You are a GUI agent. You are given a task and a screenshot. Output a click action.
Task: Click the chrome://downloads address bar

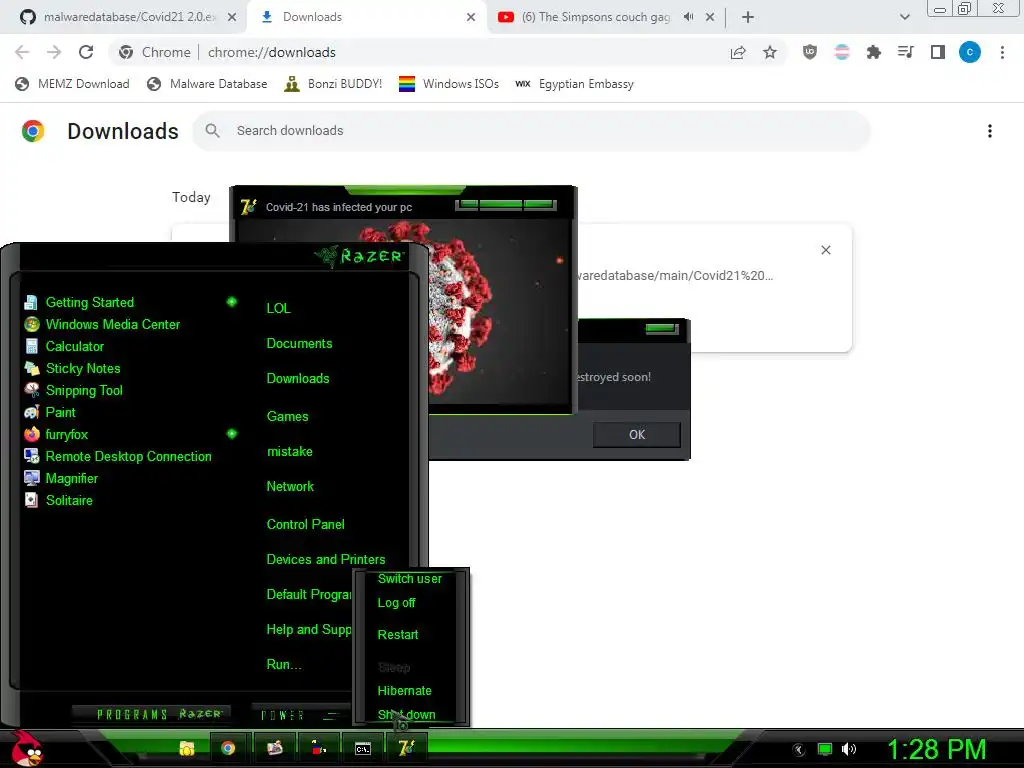[x=418, y=52]
